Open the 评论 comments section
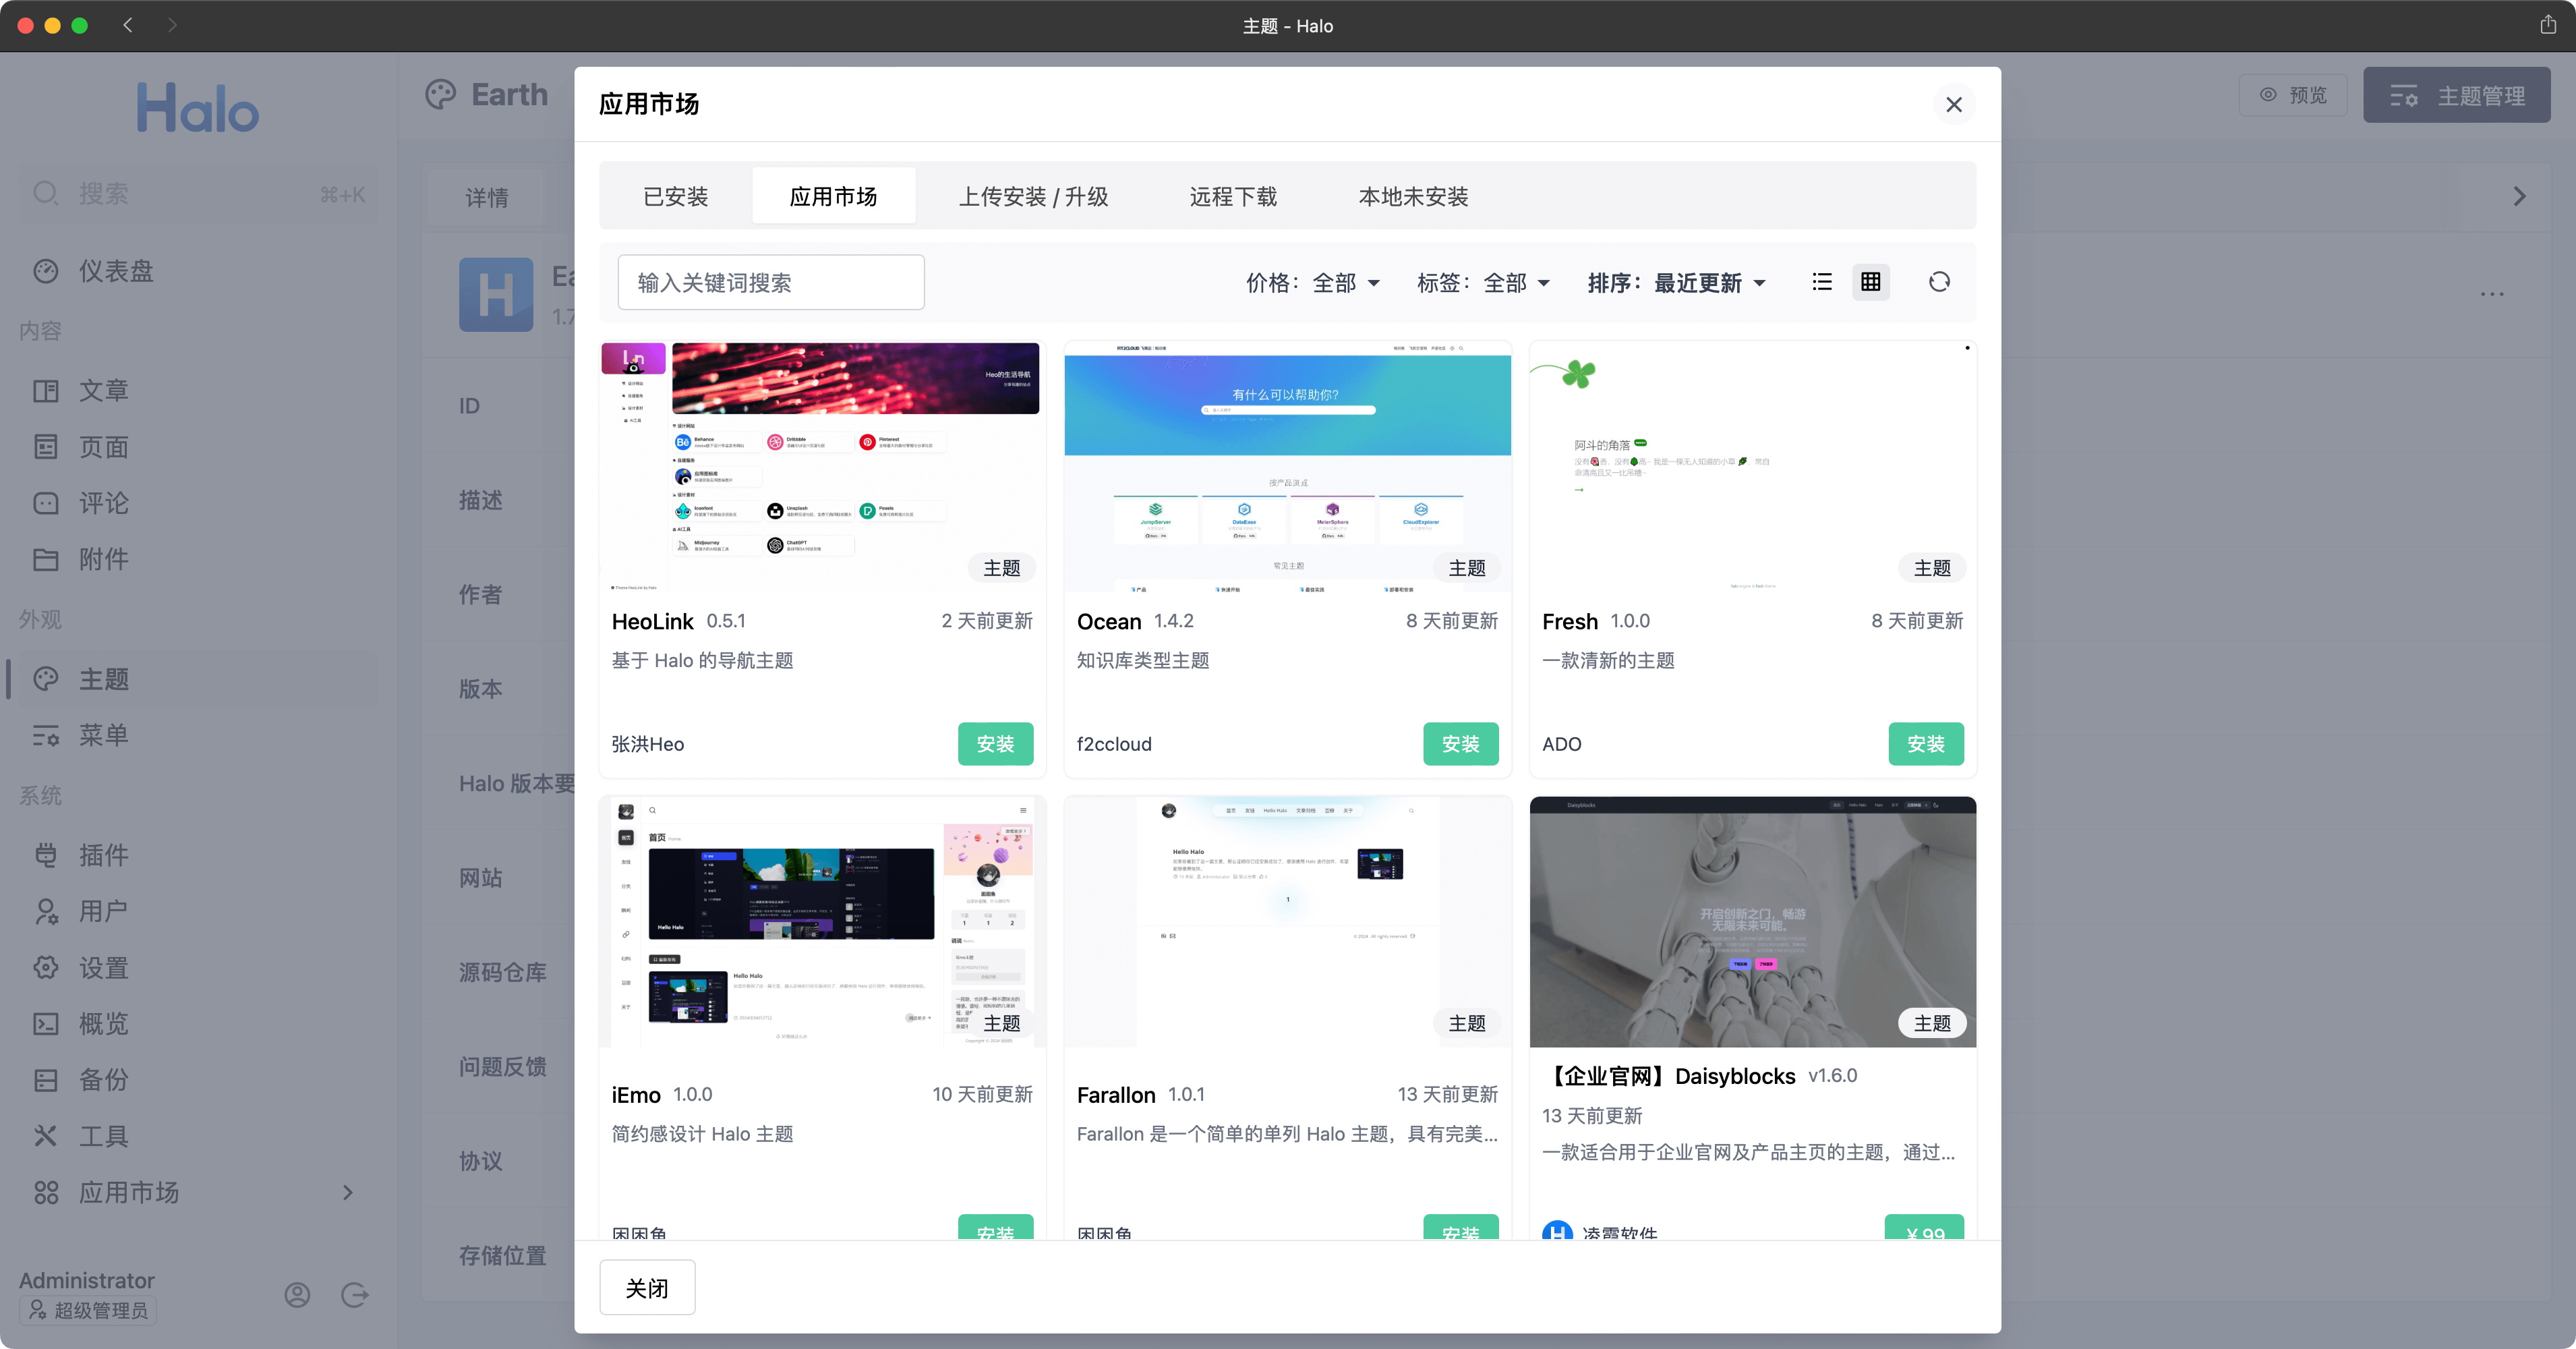The height and width of the screenshot is (1349, 2576). point(104,503)
